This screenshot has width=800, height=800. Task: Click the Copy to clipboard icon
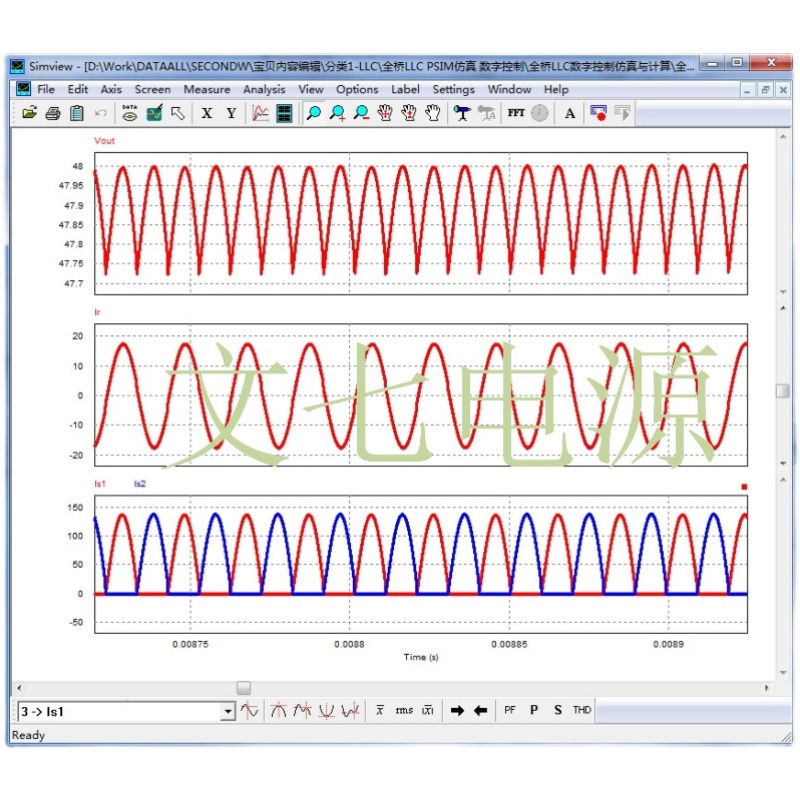pos(77,113)
